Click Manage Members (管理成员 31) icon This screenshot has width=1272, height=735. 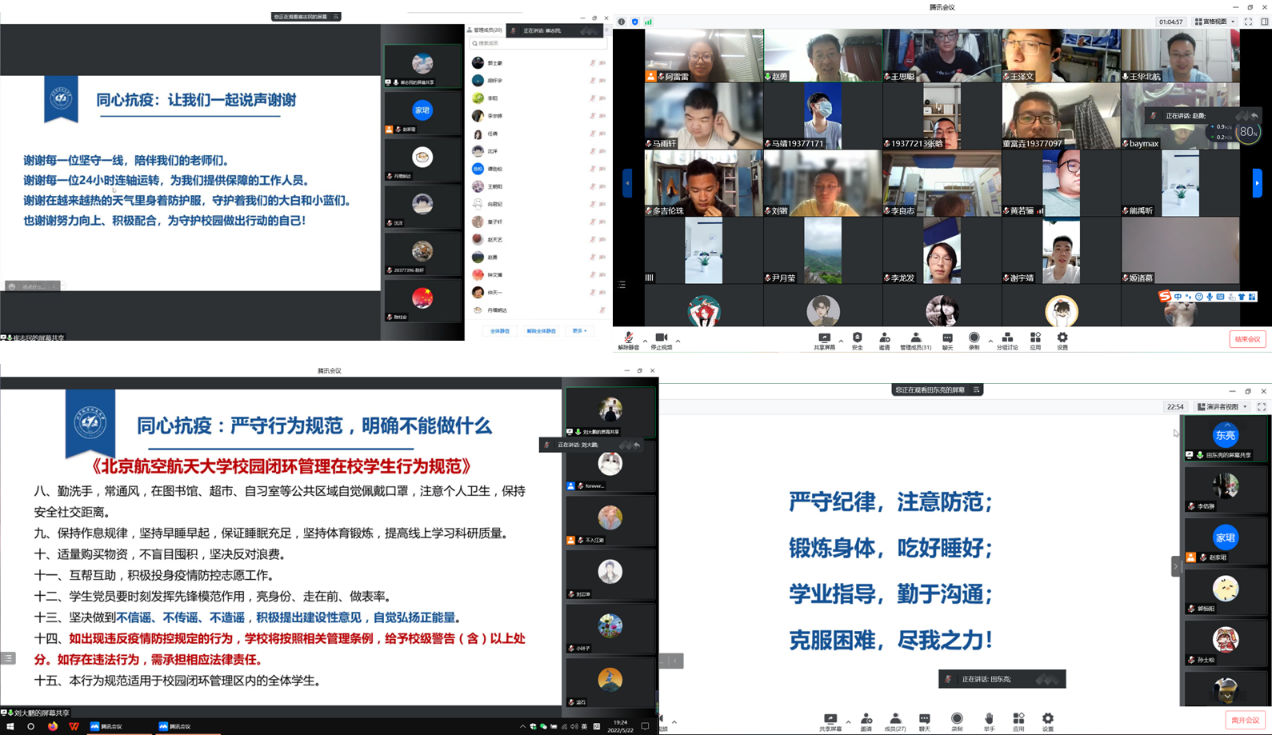[x=915, y=339]
